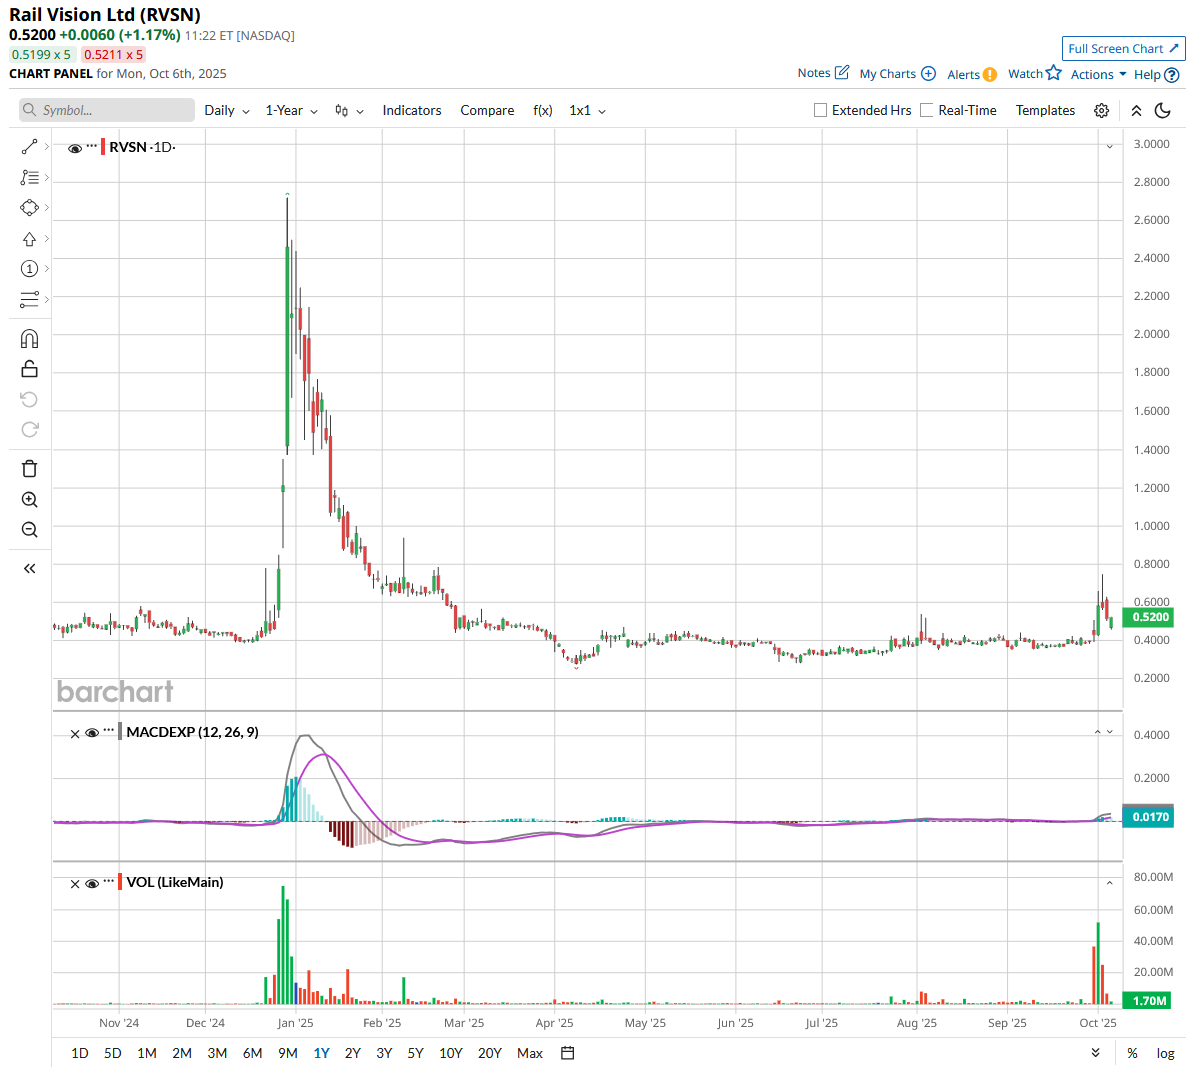1195x1083 pixels.
Task: Open the calendar date range picker
Action: (568, 1053)
